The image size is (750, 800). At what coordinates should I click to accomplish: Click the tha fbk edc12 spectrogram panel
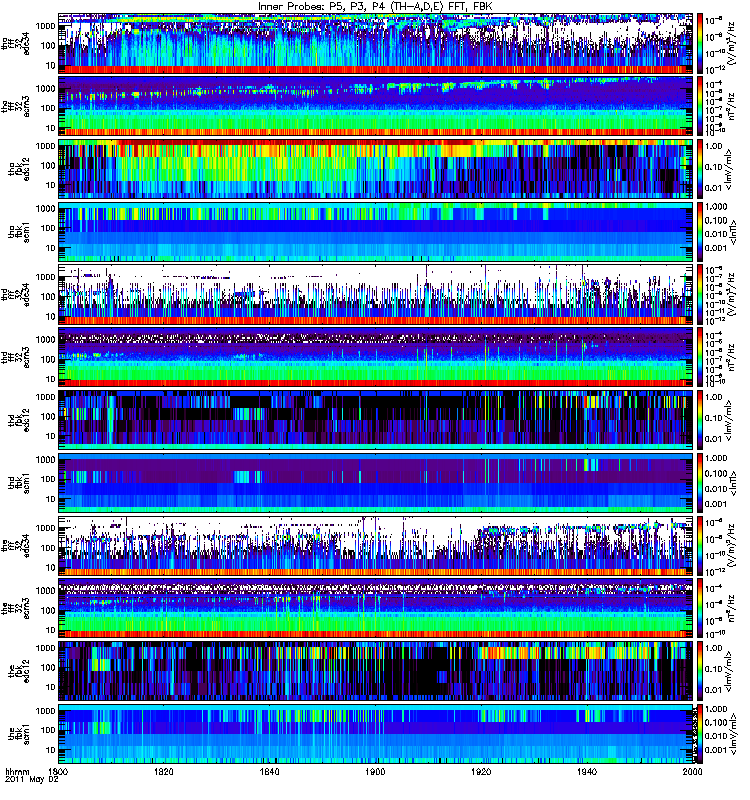376,169
